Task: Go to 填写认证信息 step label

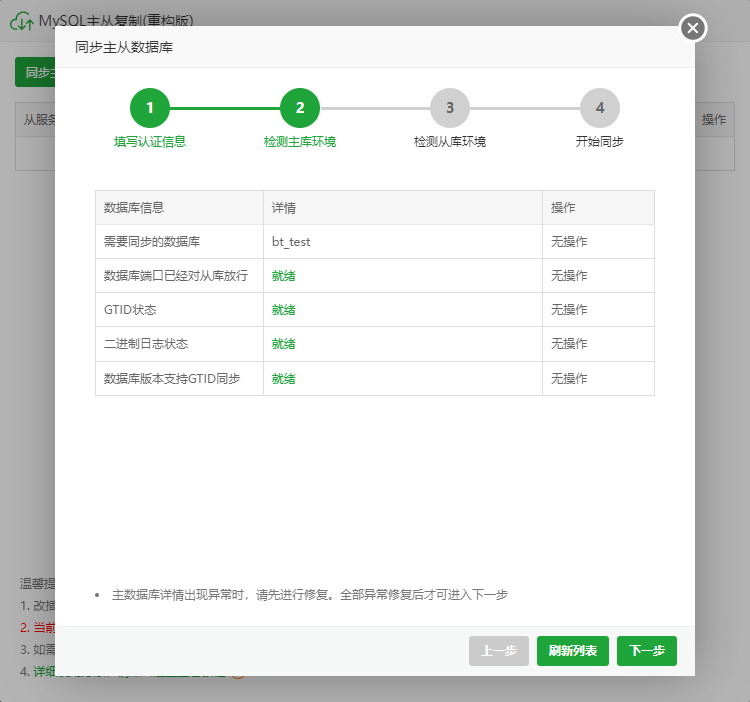Action: click(x=150, y=142)
